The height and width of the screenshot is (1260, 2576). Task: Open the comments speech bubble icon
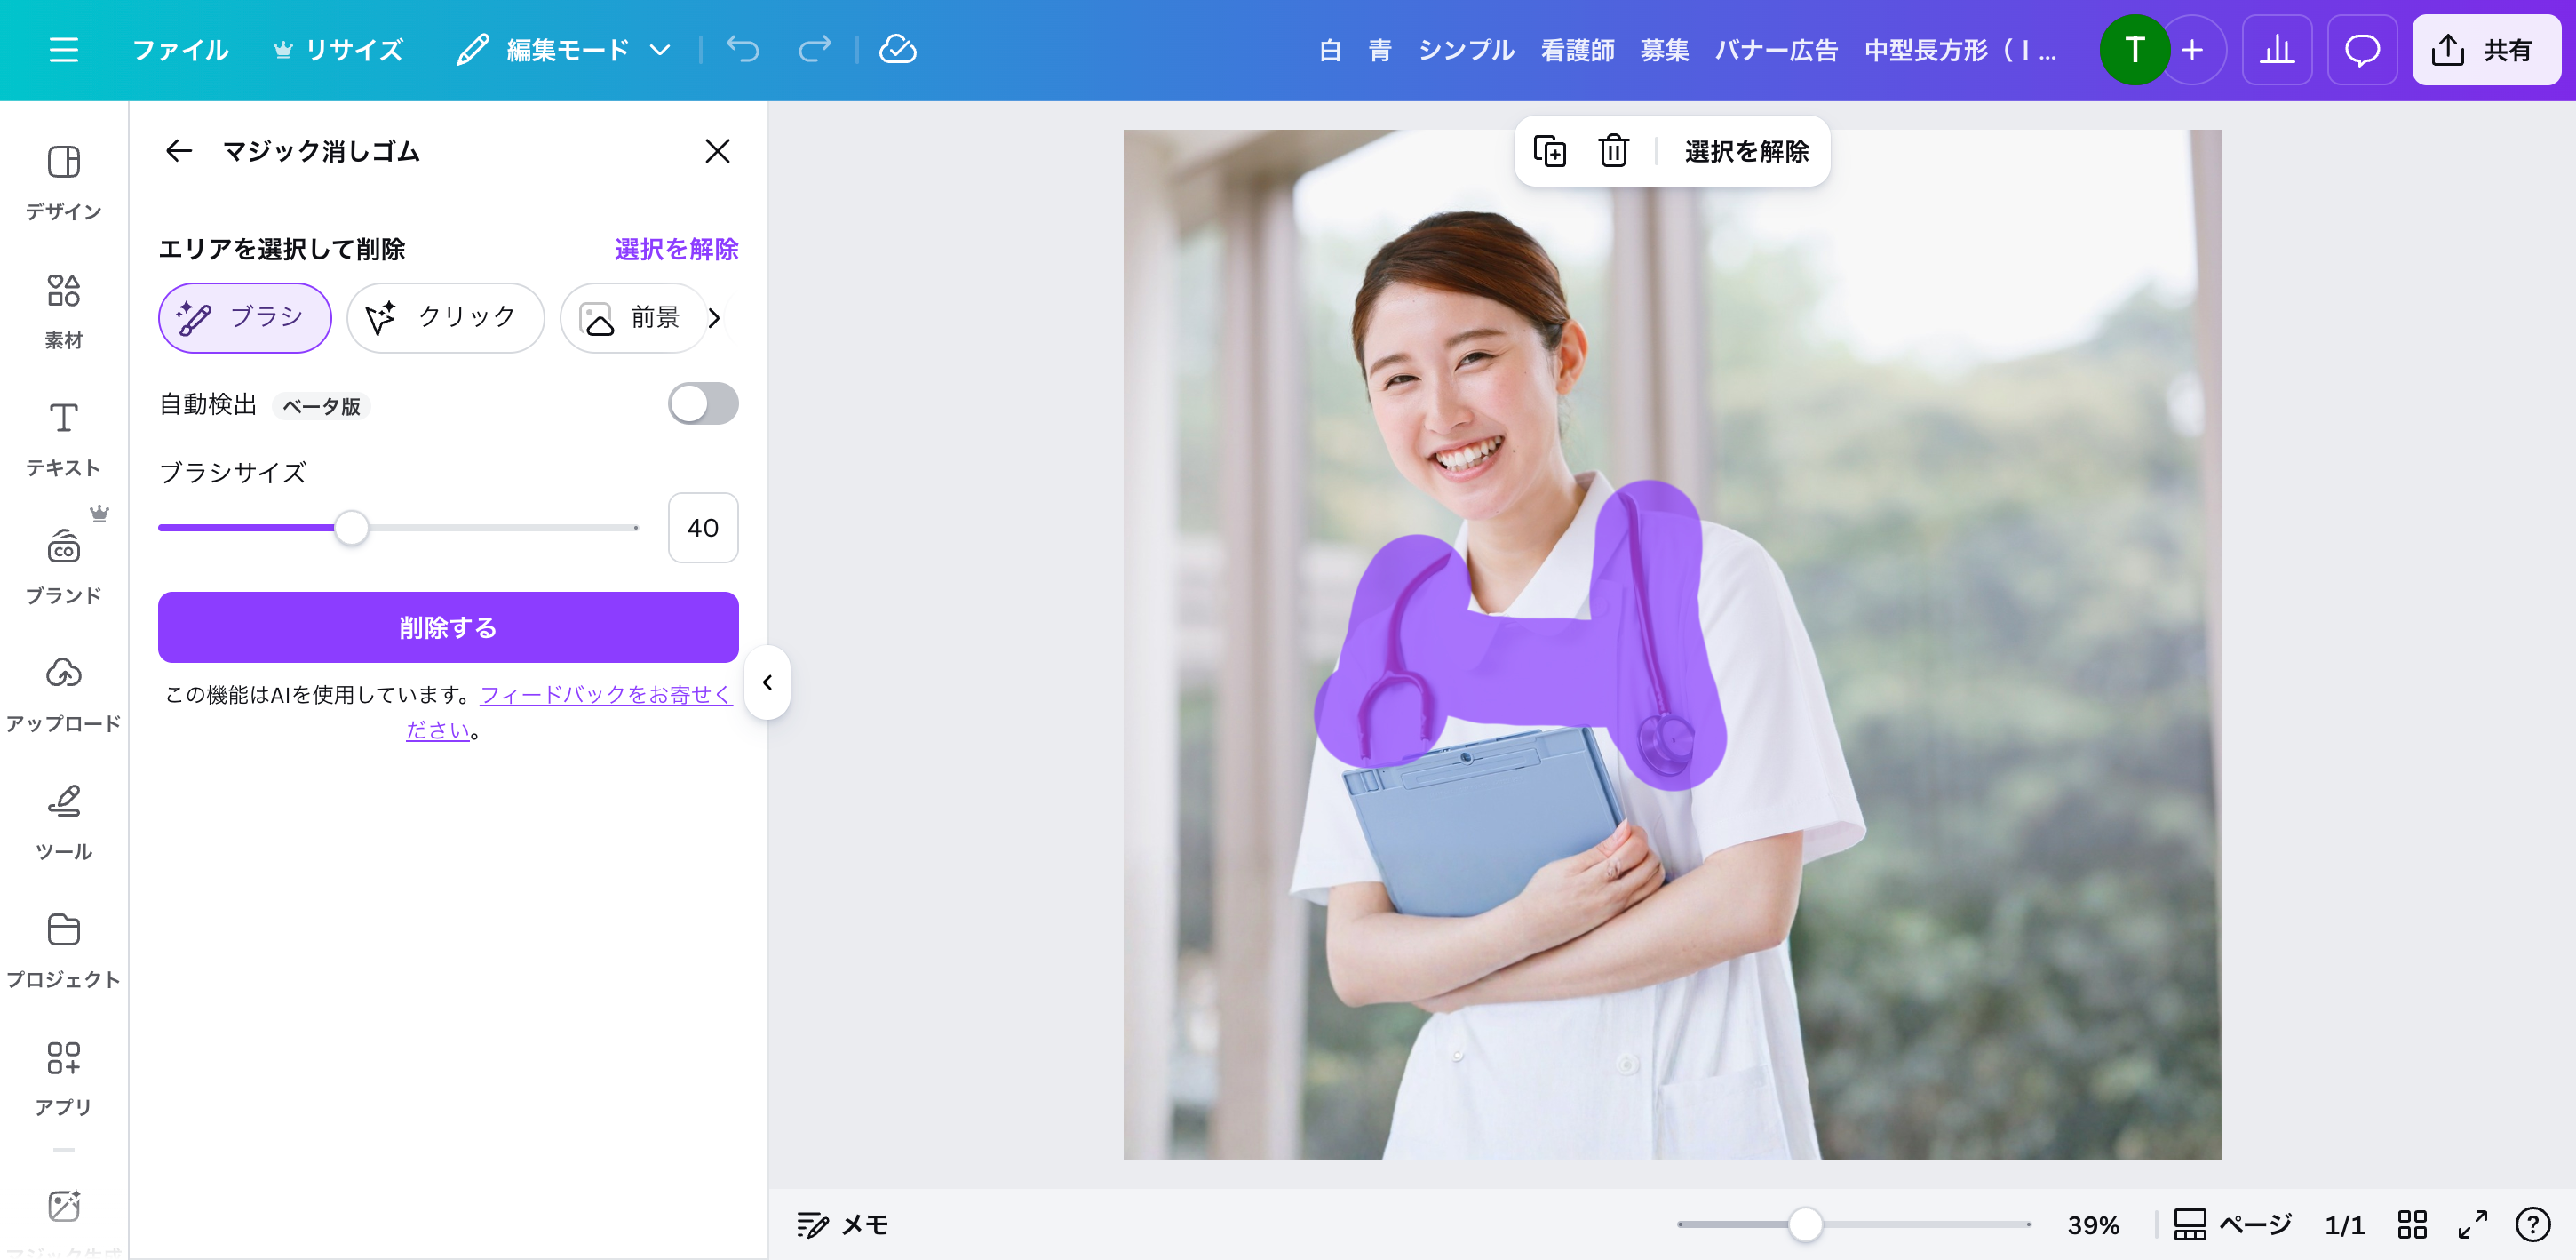pyautogui.click(x=2361, y=50)
